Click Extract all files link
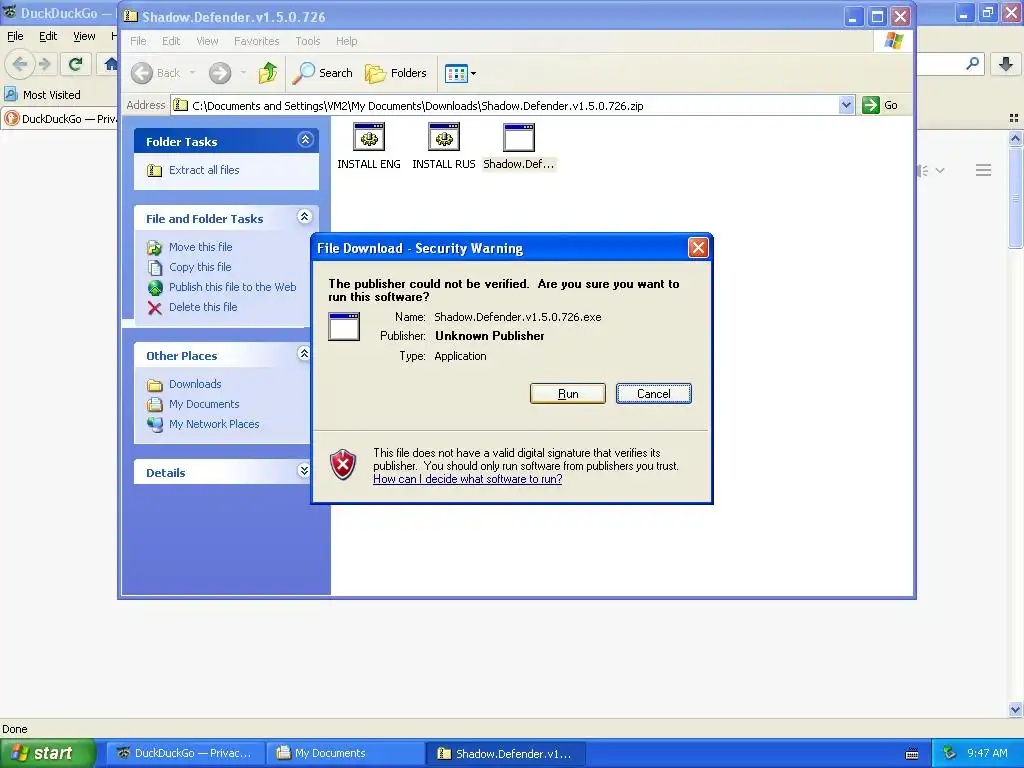Viewport: 1024px width, 768px height. (x=204, y=170)
